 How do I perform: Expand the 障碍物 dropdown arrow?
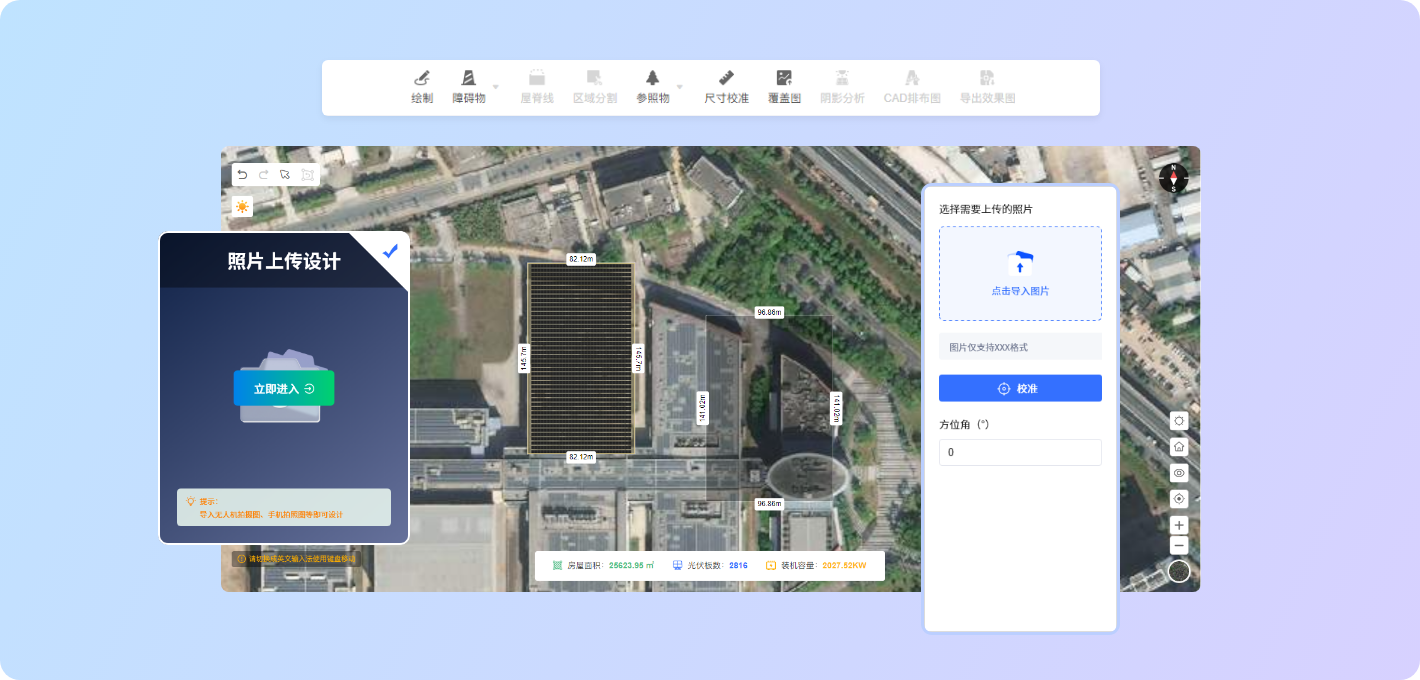(x=495, y=87)
